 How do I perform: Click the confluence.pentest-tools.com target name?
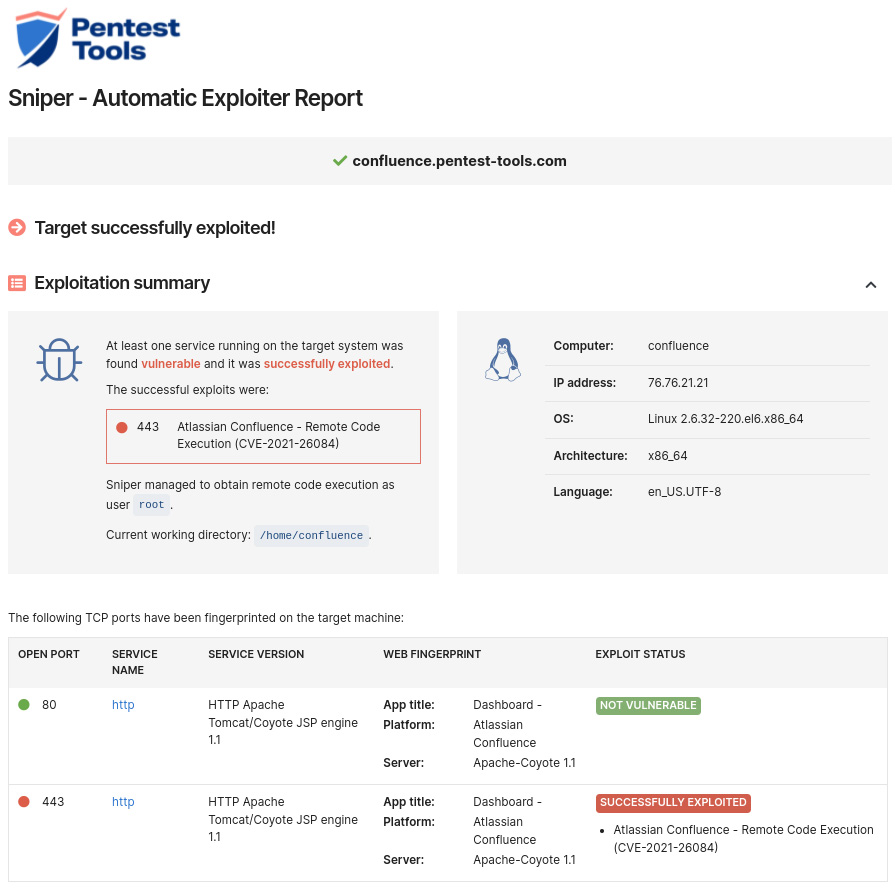click(x=459, y=161)
